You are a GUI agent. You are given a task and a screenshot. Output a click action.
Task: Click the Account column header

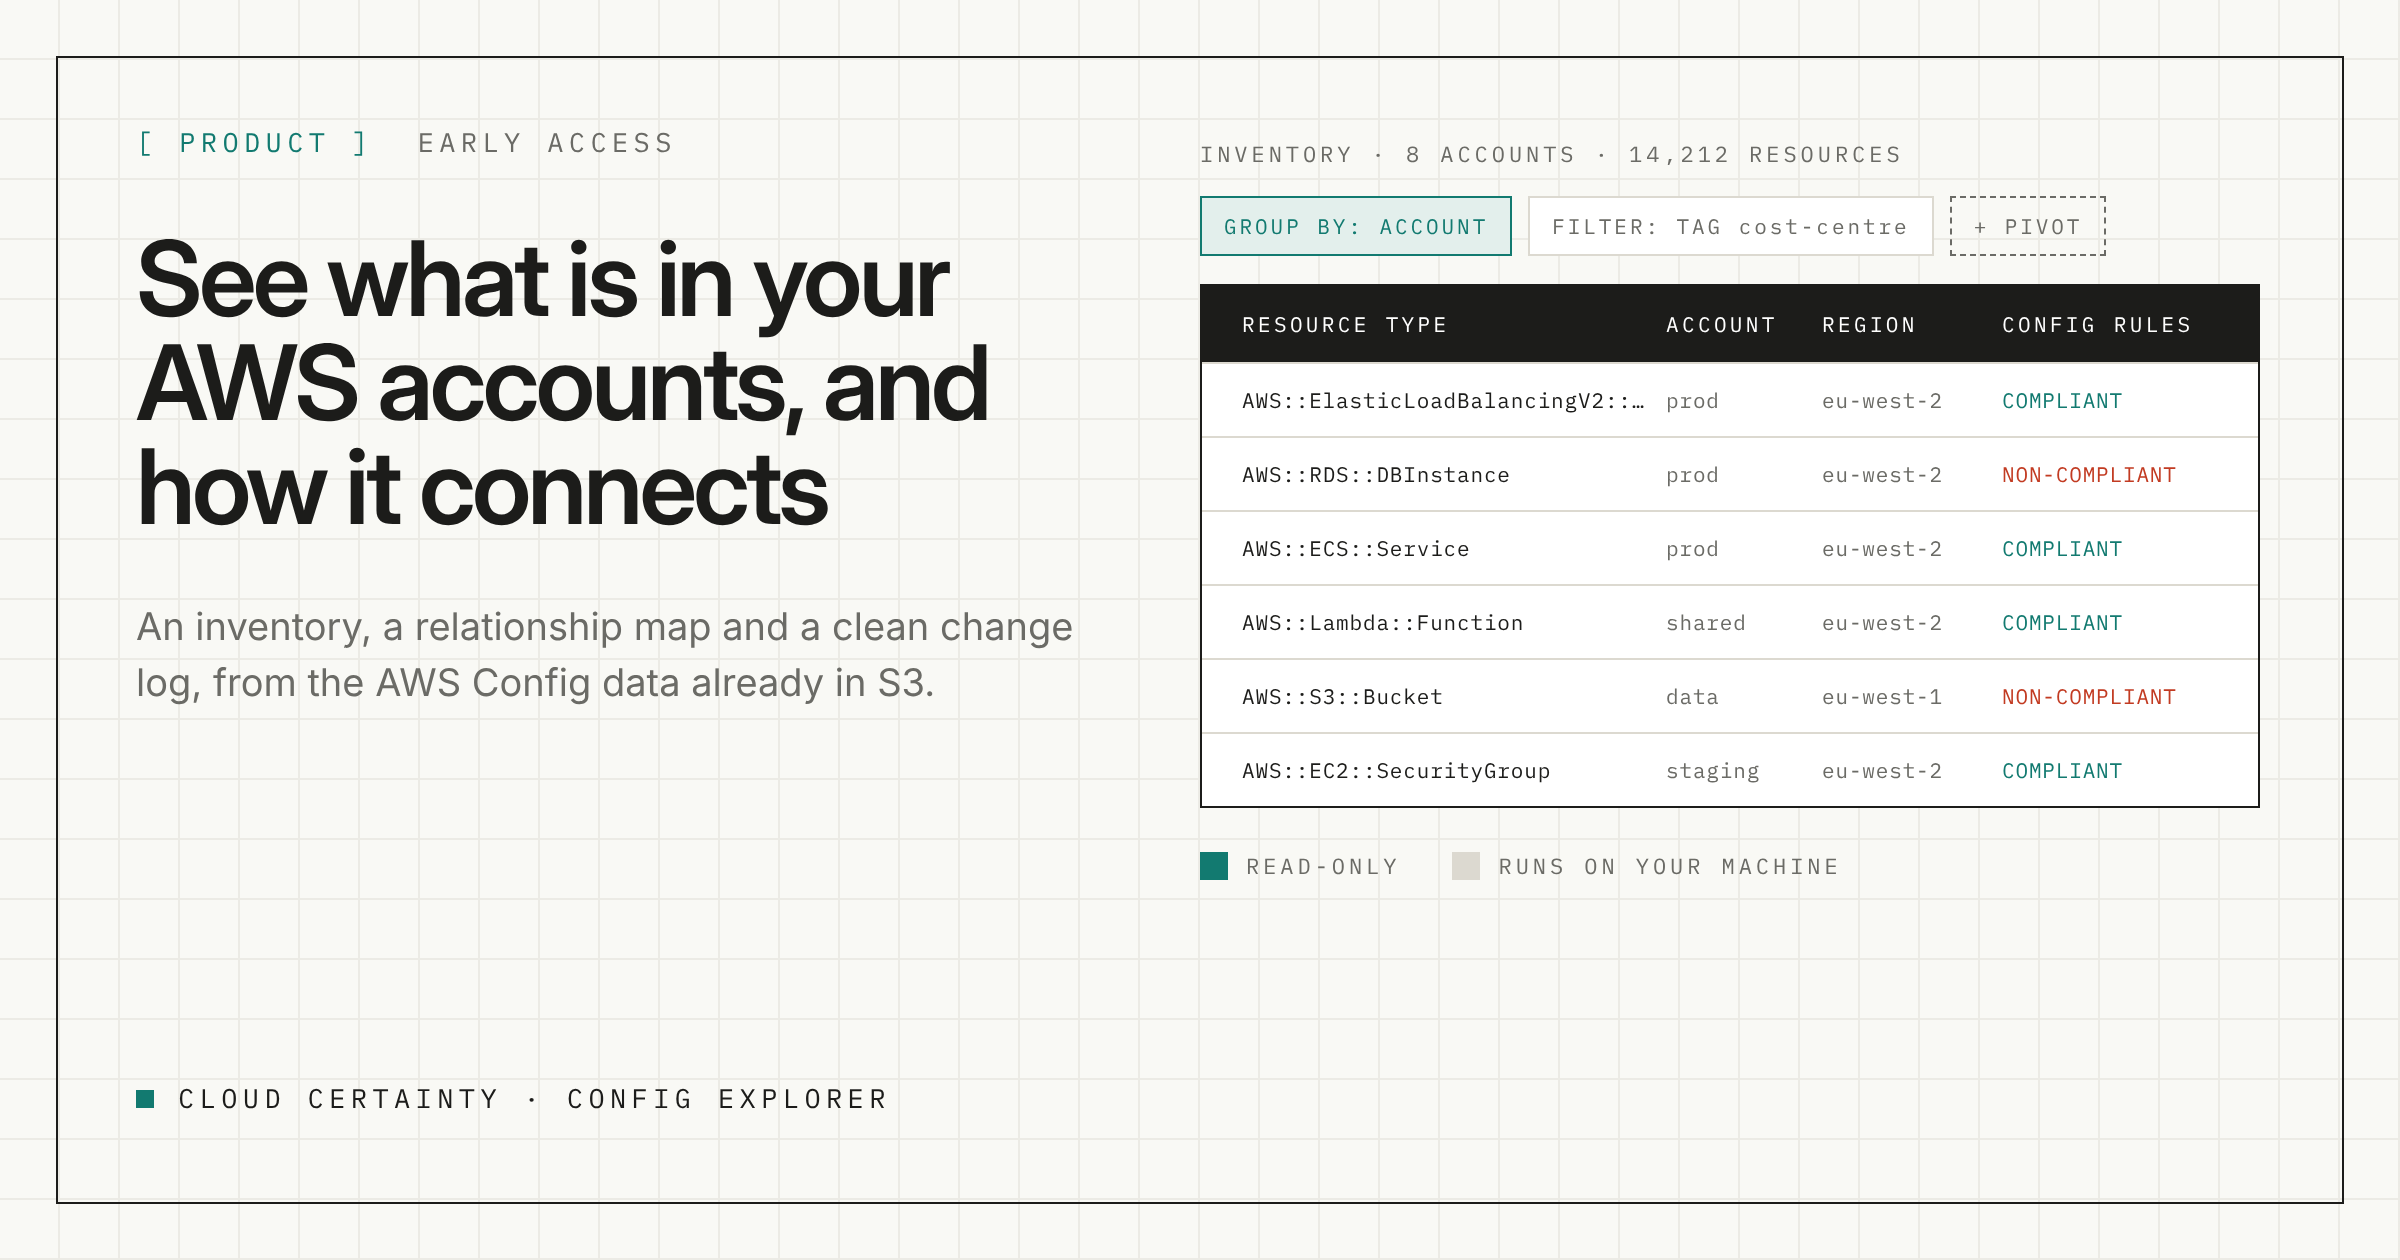[x=1720, y=325]
